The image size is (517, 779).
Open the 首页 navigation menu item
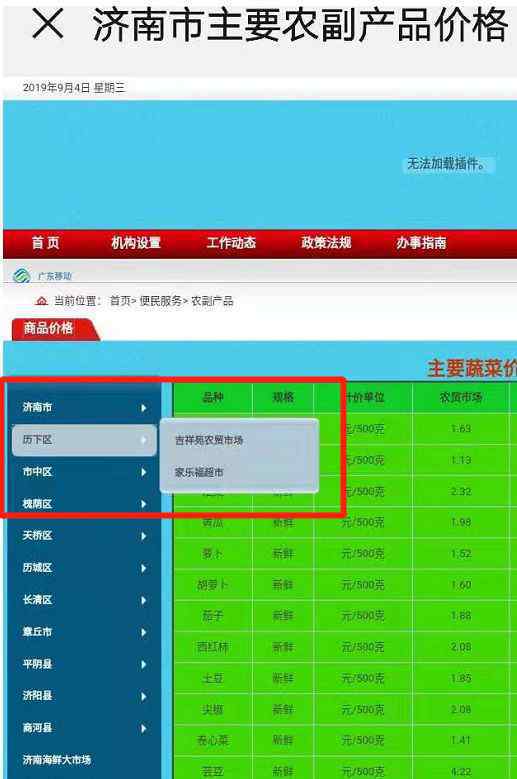coord(46,243)
